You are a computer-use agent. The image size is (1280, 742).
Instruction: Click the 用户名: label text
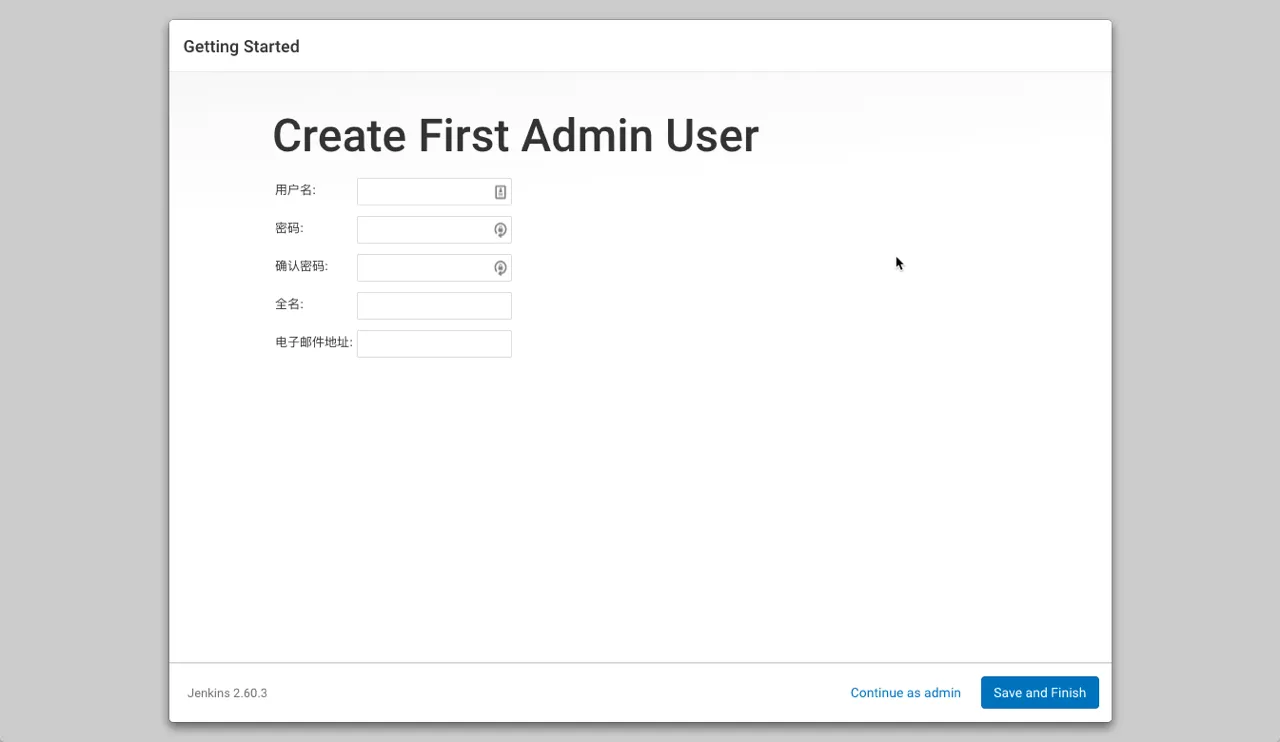tap(295, 190)
